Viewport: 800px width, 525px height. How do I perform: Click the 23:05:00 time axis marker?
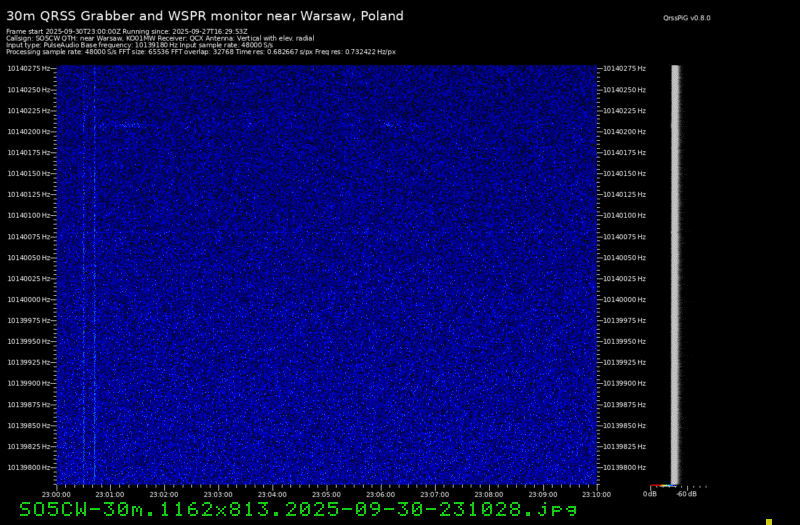pyautogui.click(x=326, y=494)
